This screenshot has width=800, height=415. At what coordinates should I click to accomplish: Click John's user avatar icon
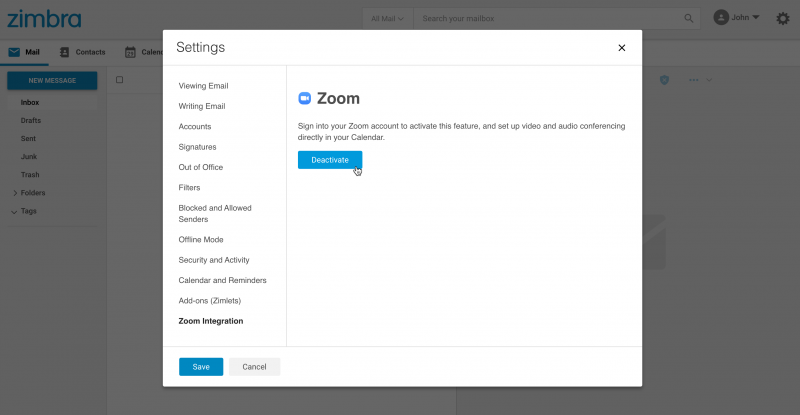pyautogui.click(x=720, y=18)
